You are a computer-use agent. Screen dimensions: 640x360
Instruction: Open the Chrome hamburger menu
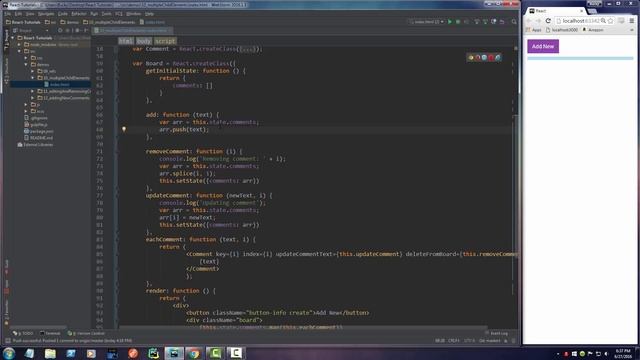631,20
